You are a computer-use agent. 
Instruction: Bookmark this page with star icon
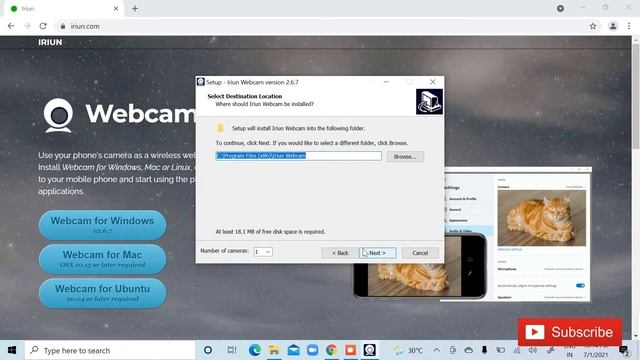(x=593, y=26)
